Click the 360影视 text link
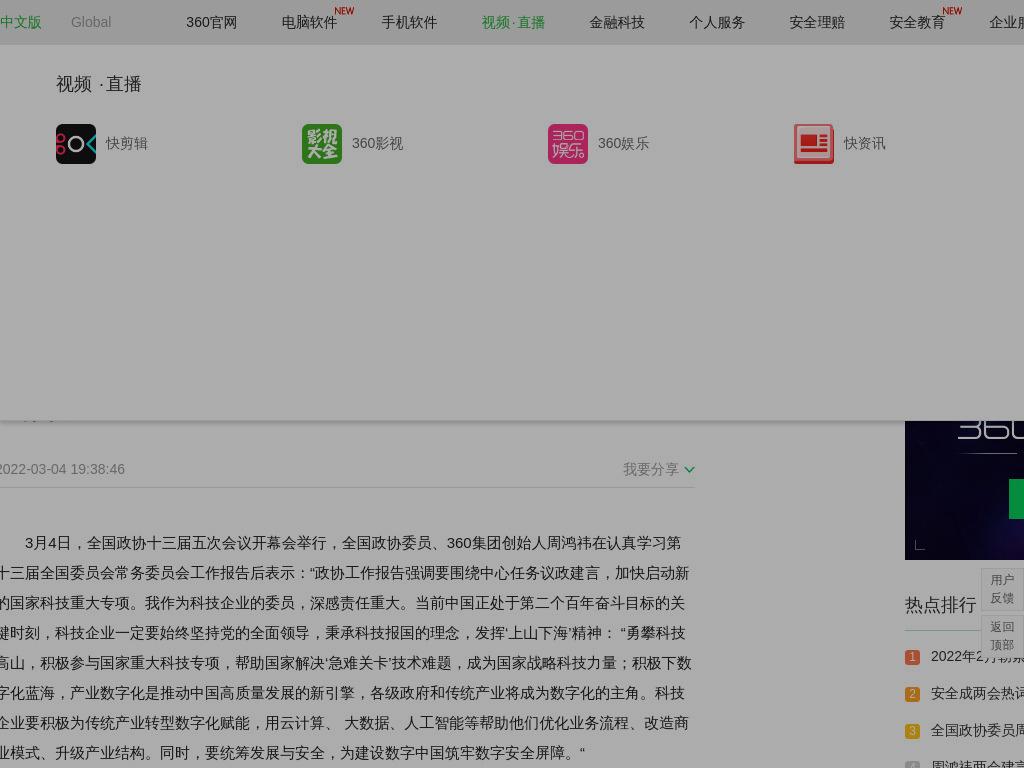This screenshot has width=1024, height=768. [x=377, y=144]
